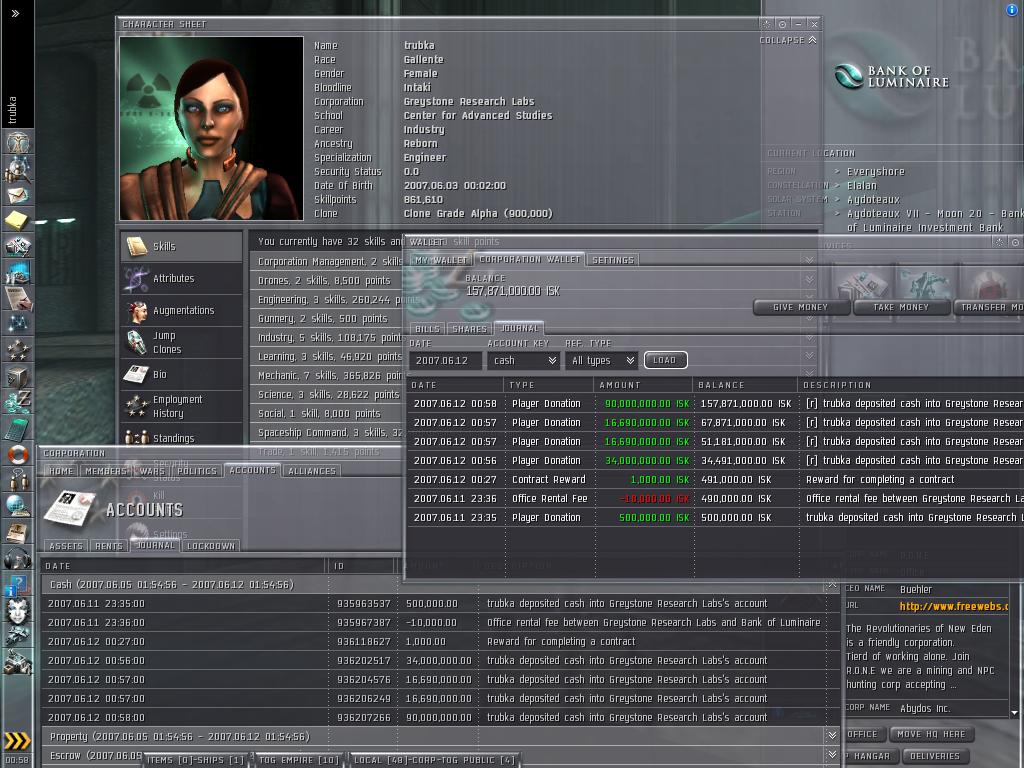Open the Assets sub-tab in Accounts
The height and width of the screenshot is (768, 1024).
(65, 546)
